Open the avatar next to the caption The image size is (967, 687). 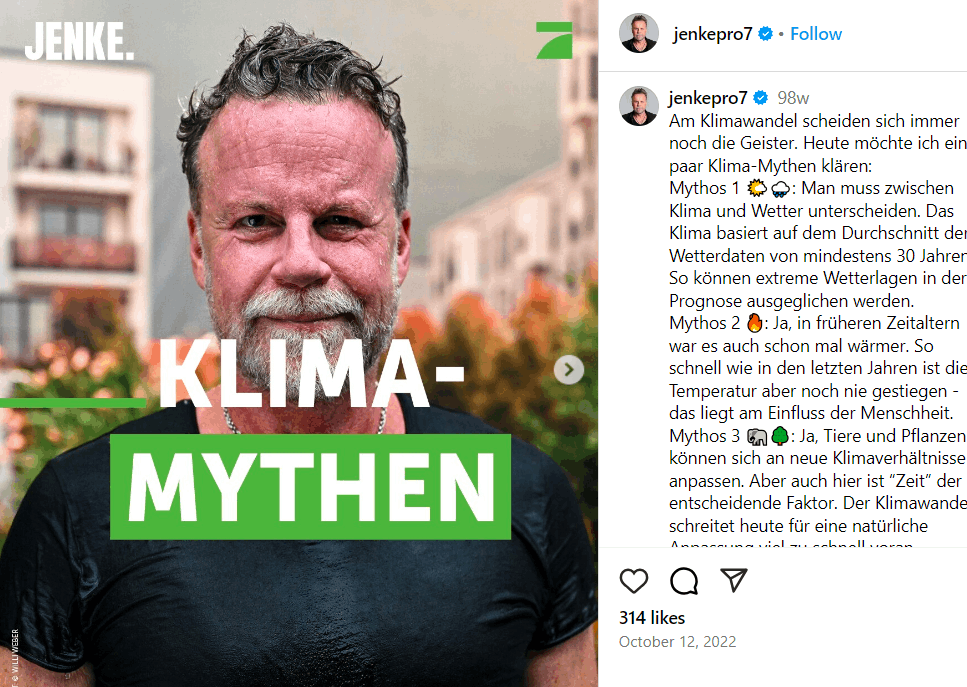coord(639,106)
